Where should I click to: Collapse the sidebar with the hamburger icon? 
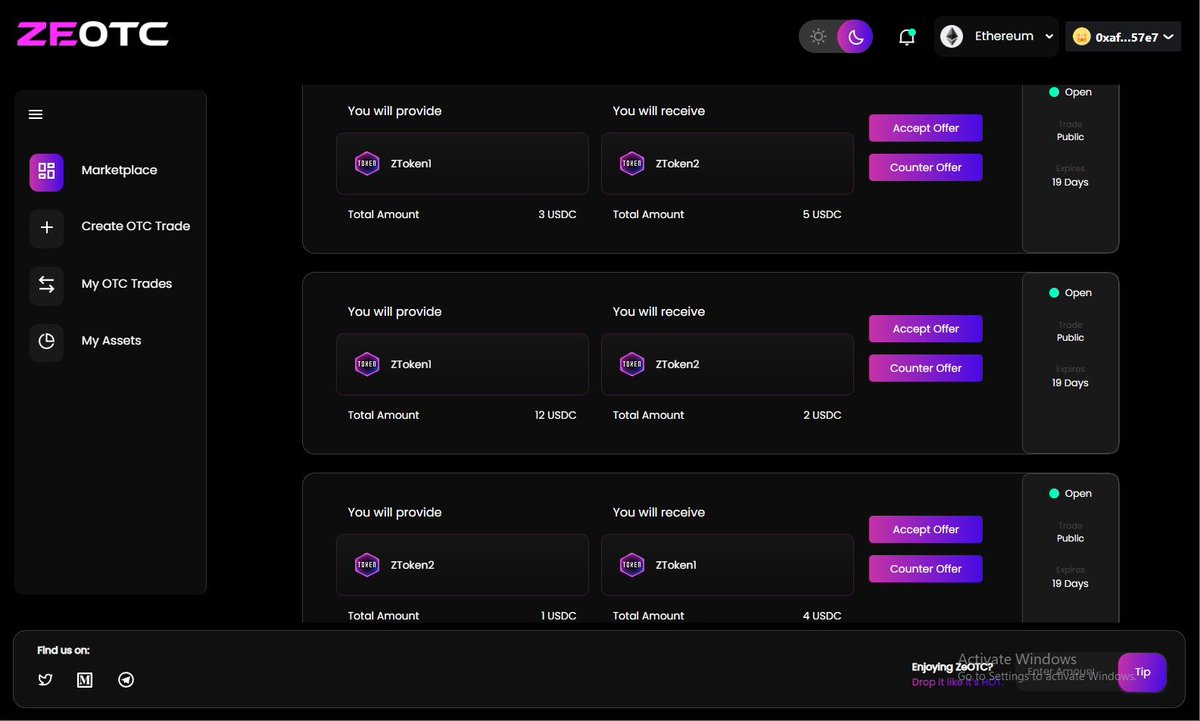click(35, 114)
